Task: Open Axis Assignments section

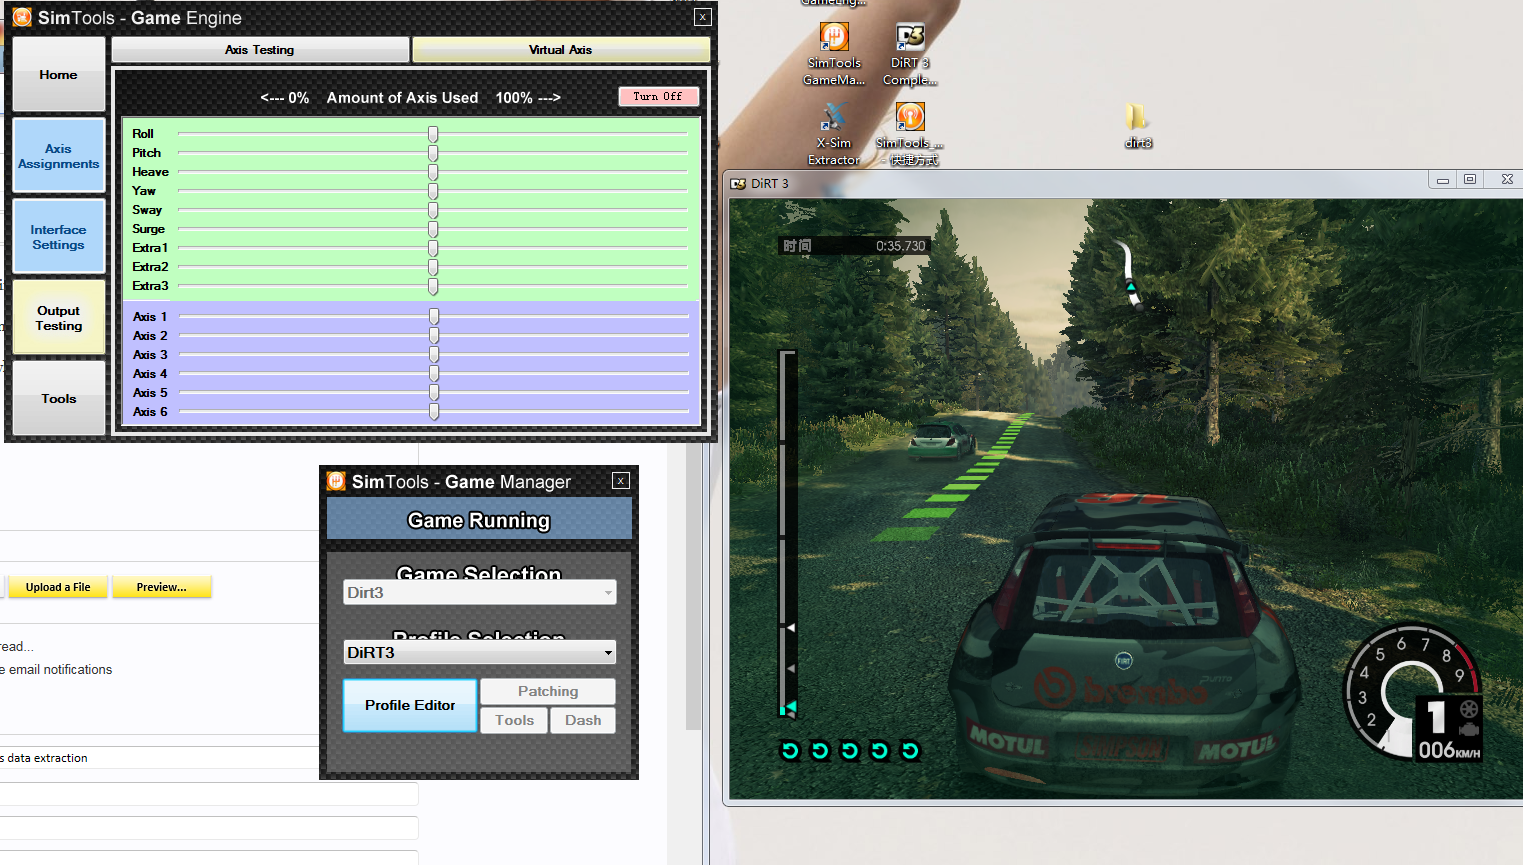Action: 59,156
